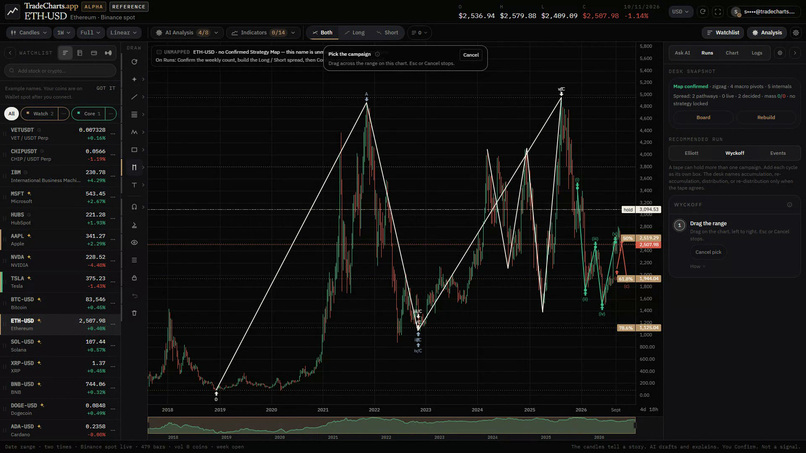The width and height of the screenshot is (806, 453).
Task: Select the watchlist card view icon
Action: click(x=94, y=53)
